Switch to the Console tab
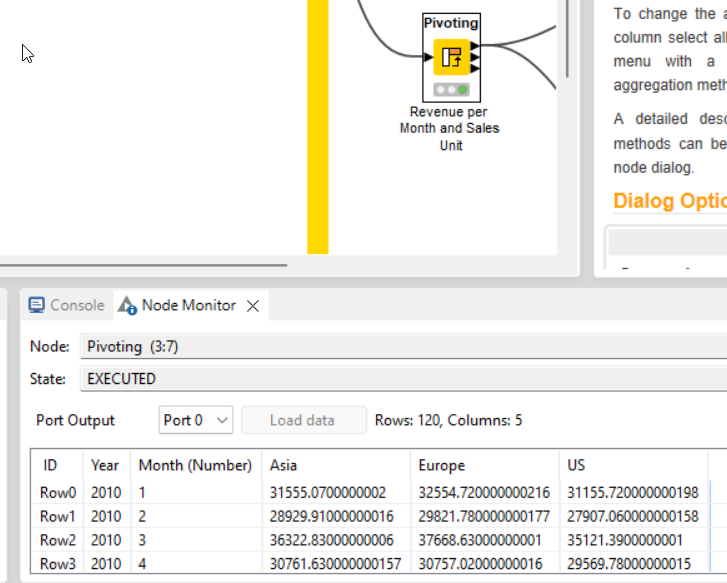Screen dimensions: 727x583 [x=66, y=305]
